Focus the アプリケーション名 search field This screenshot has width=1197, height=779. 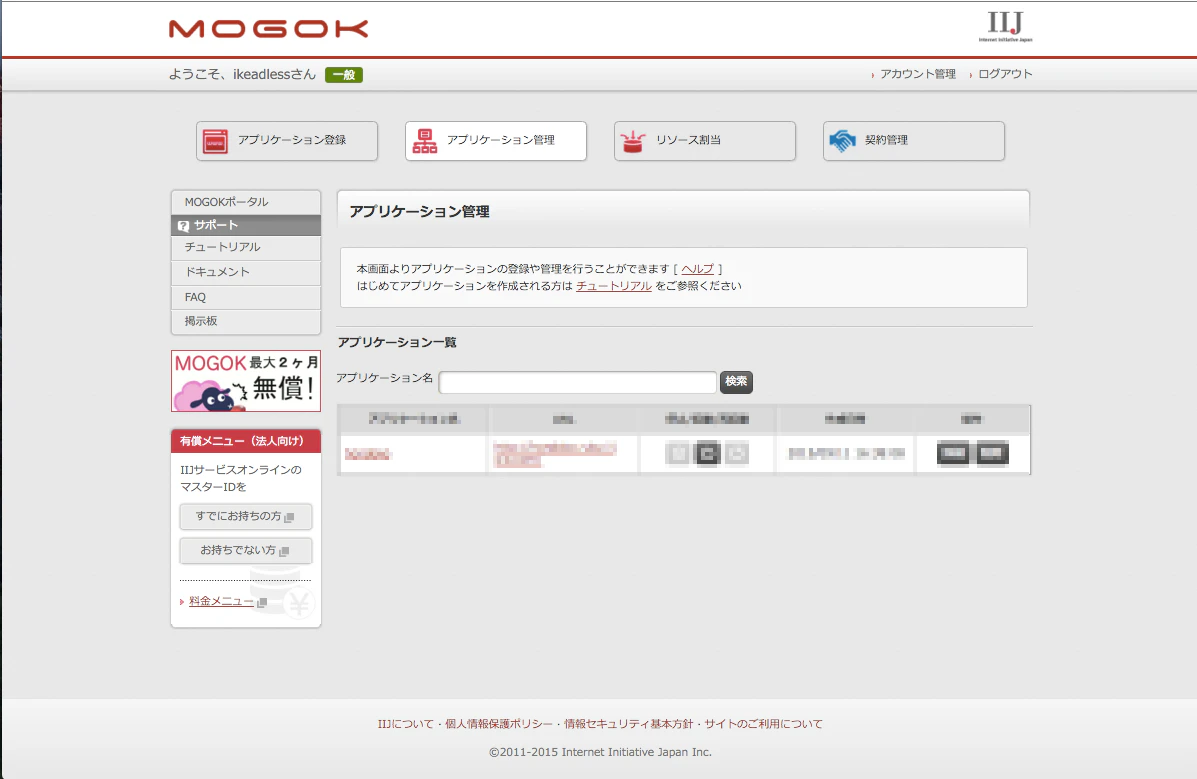(x=578, y=382)
